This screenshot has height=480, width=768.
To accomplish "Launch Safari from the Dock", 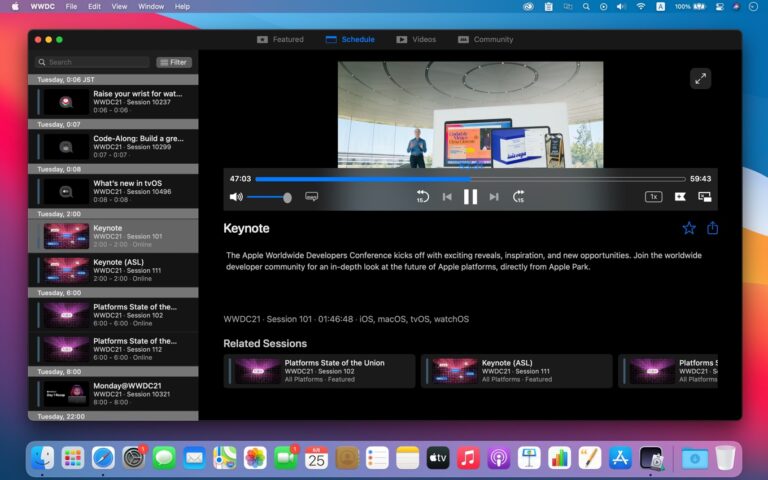I will pos(103,458).
